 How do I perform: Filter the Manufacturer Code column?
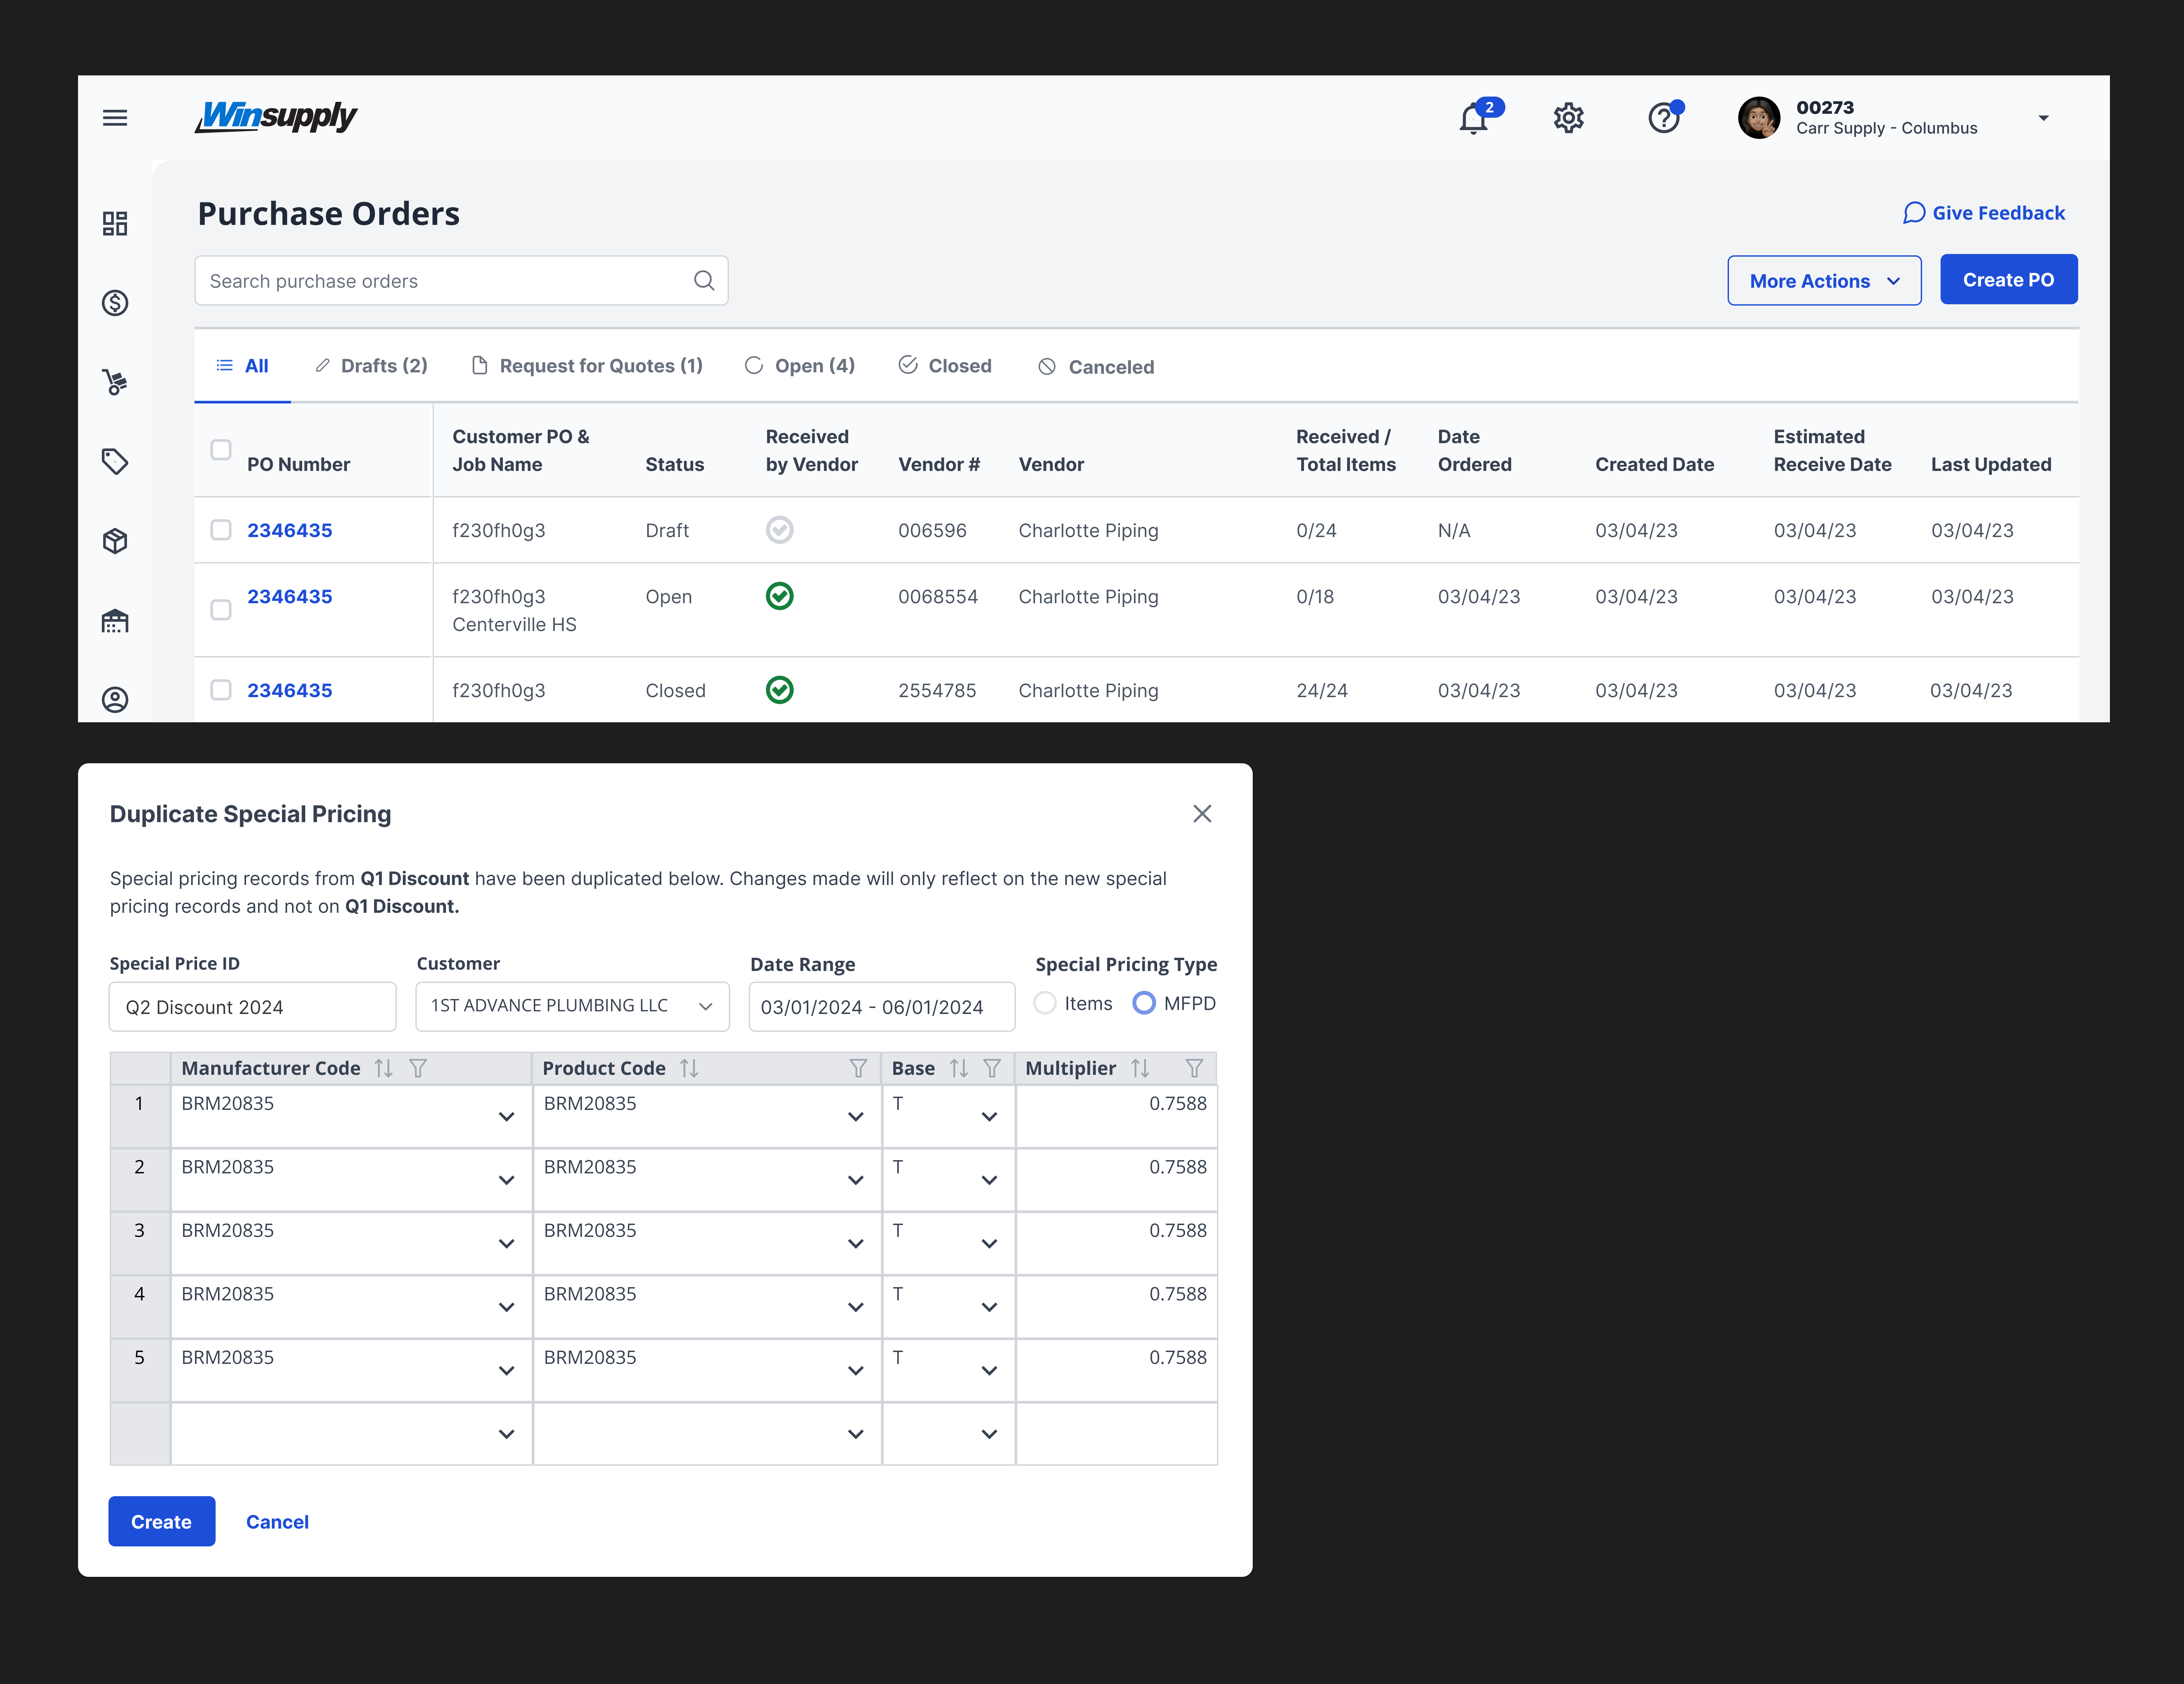coord(418,1068)
